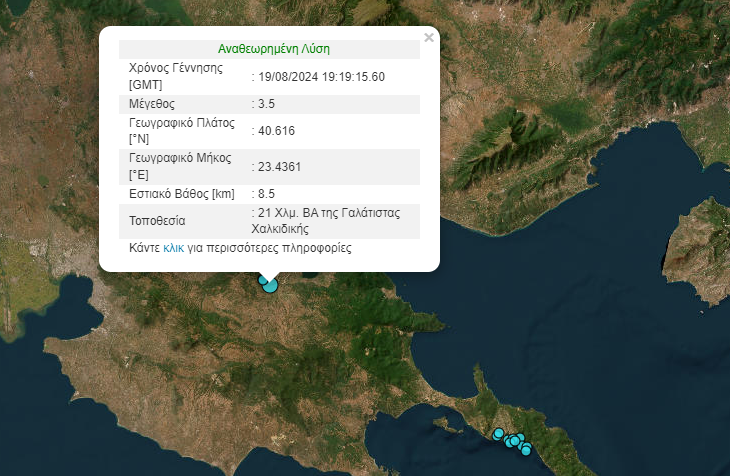Select the bottom-right marker of the coastal cluster

pyautogui.click(x=526, y=450)
